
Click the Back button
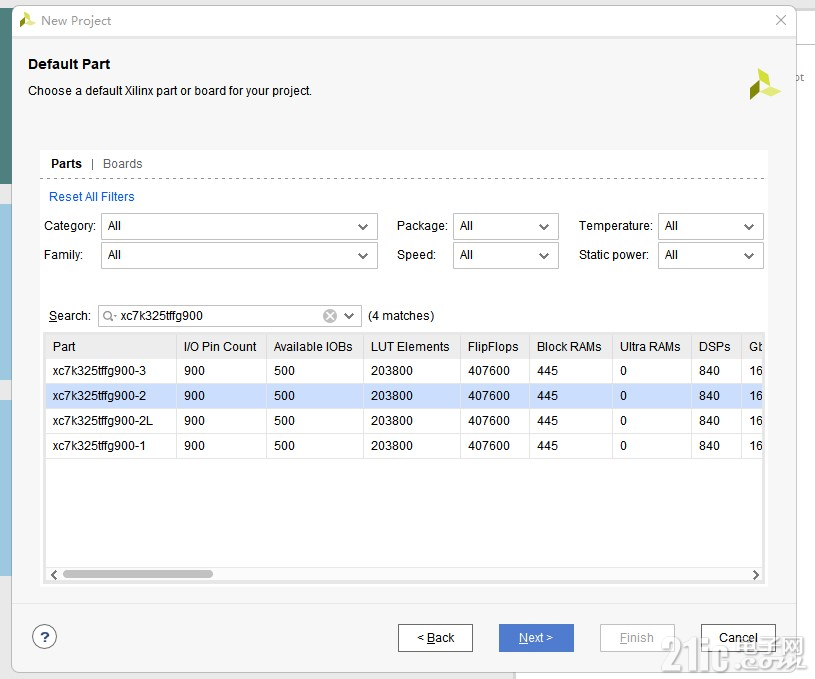[435, 638]
